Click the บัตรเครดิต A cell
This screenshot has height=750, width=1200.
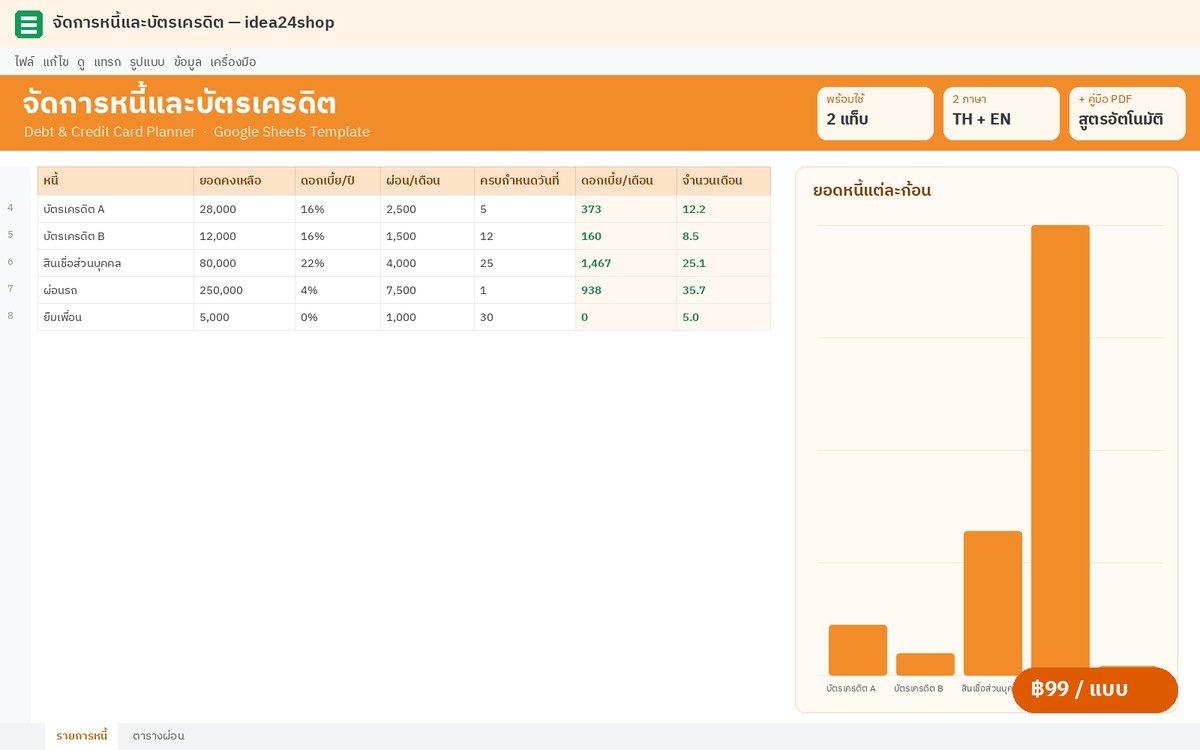[x=116, y=209]
